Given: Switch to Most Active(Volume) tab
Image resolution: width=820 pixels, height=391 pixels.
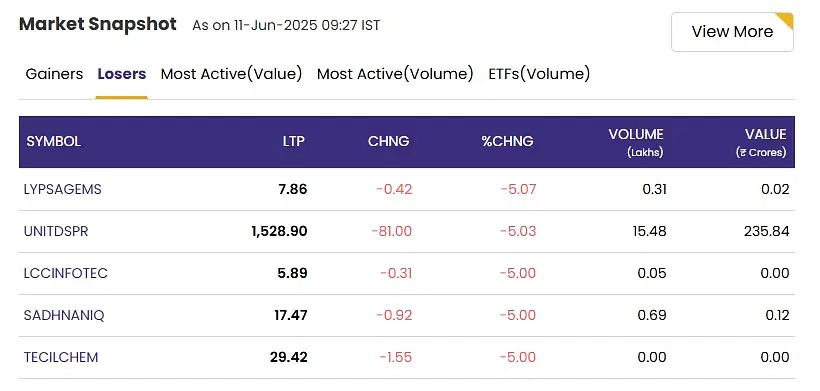Looking at the screenshot, I should 395,74.
